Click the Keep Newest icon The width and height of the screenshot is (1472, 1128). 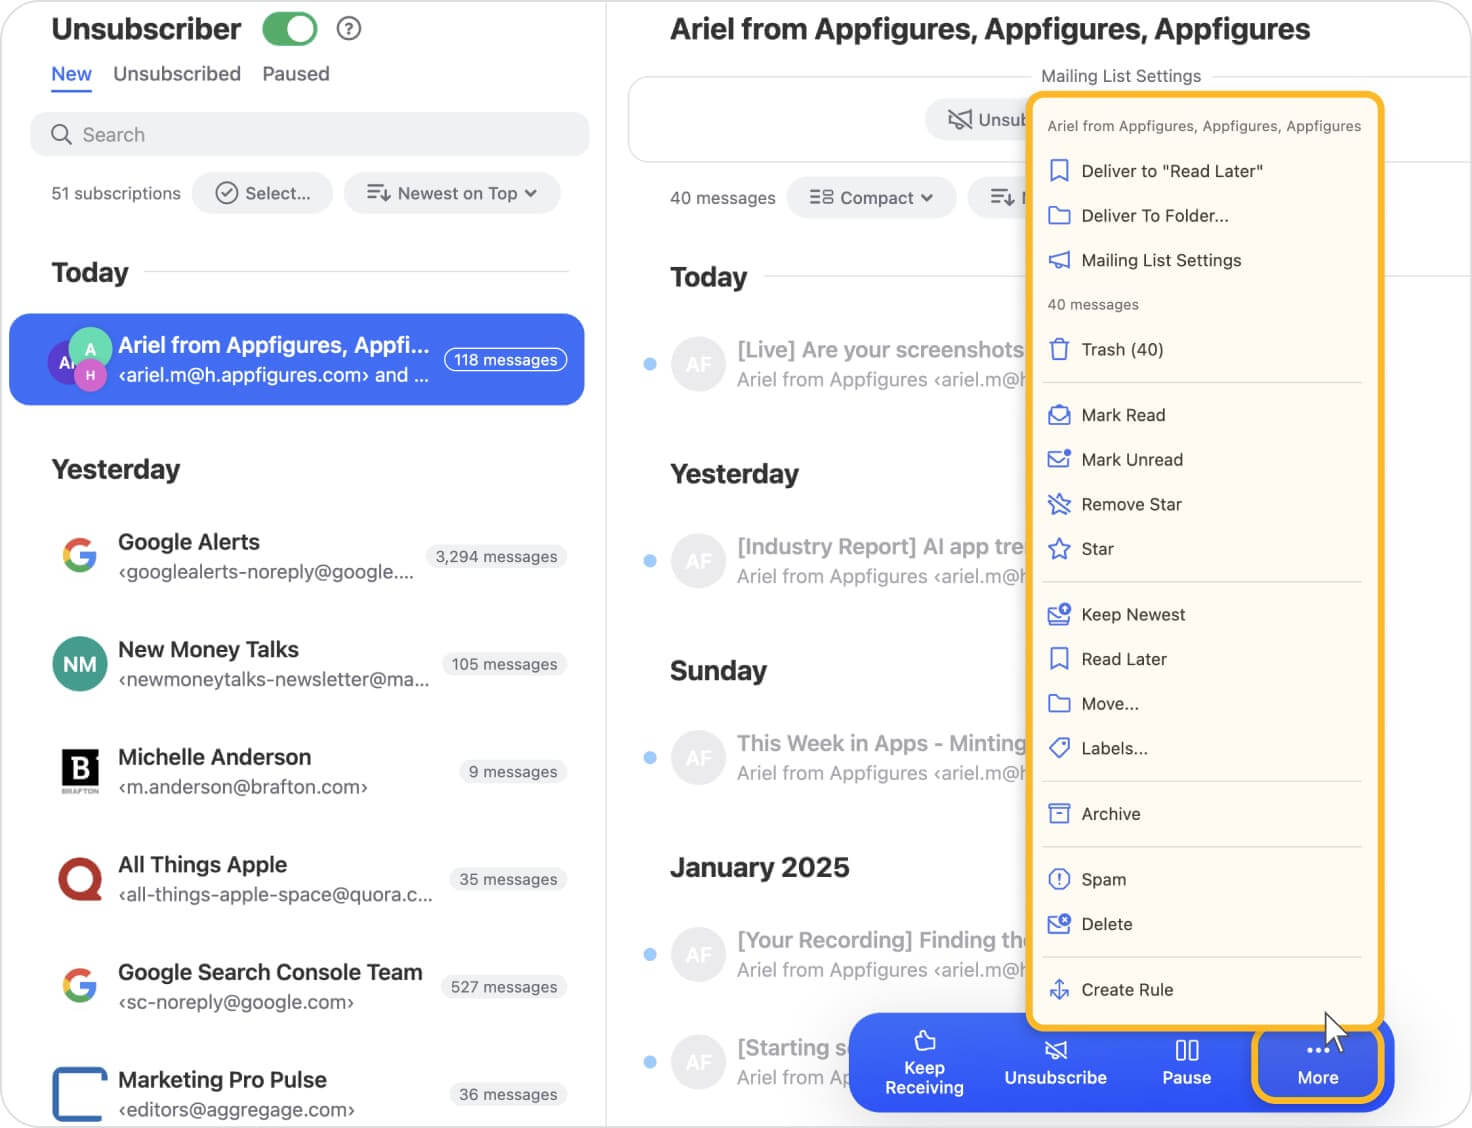point(1059,615)
